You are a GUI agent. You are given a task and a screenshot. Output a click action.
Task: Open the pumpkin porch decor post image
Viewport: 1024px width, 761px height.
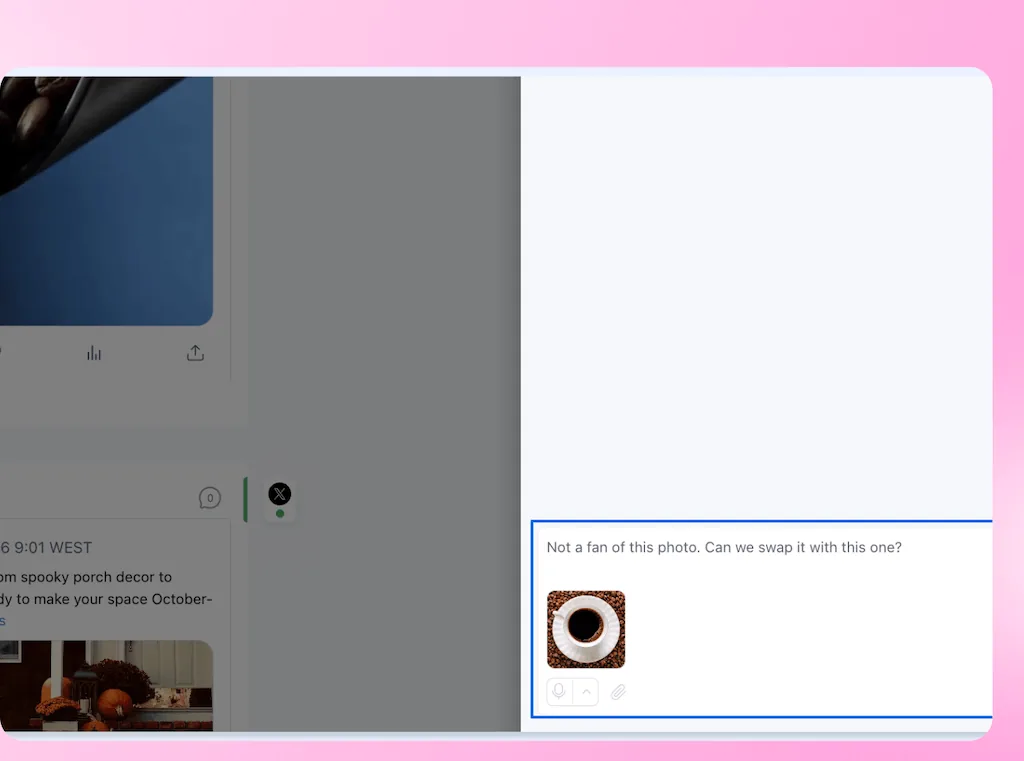point(106,685)
